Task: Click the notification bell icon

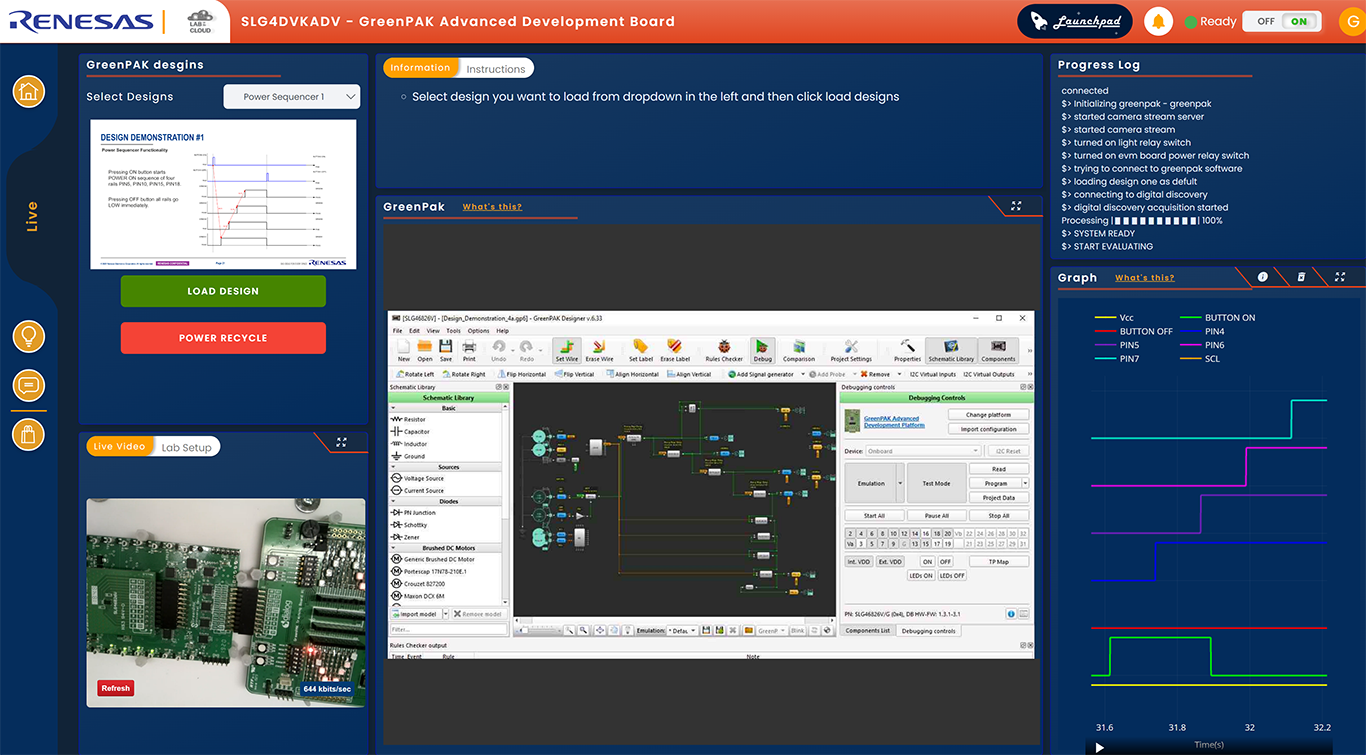Action: pyautogui.click(x=1158, y=22)
